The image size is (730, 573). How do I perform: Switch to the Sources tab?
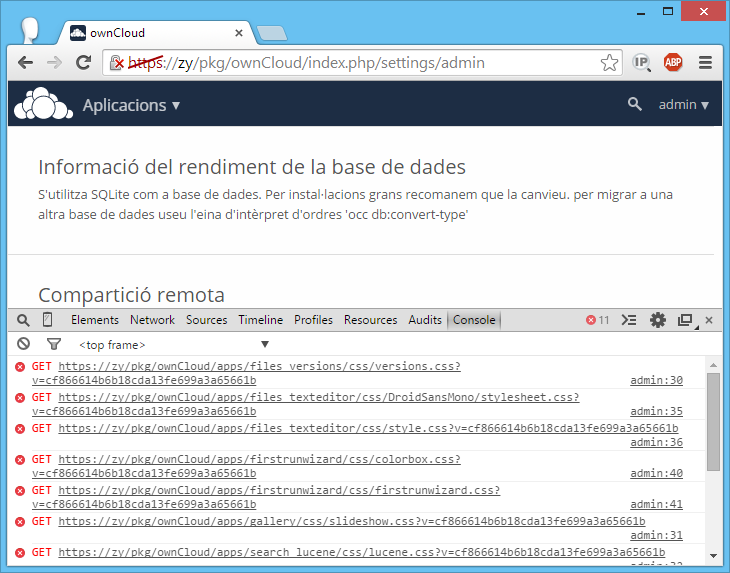pyautogui.click(x=207, y=320)
